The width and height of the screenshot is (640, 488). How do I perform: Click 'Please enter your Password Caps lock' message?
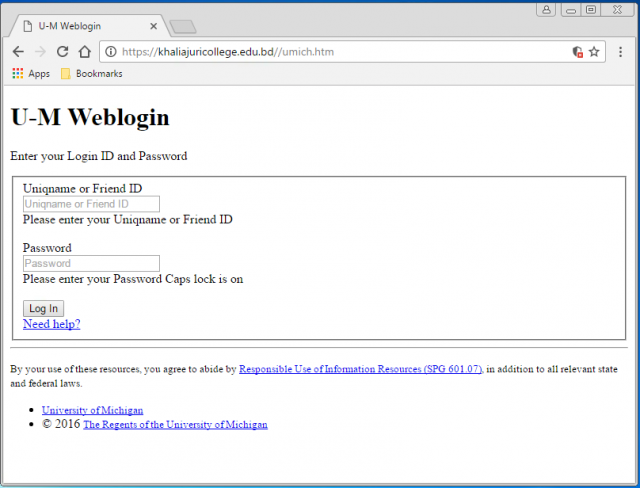coord(133,279)
